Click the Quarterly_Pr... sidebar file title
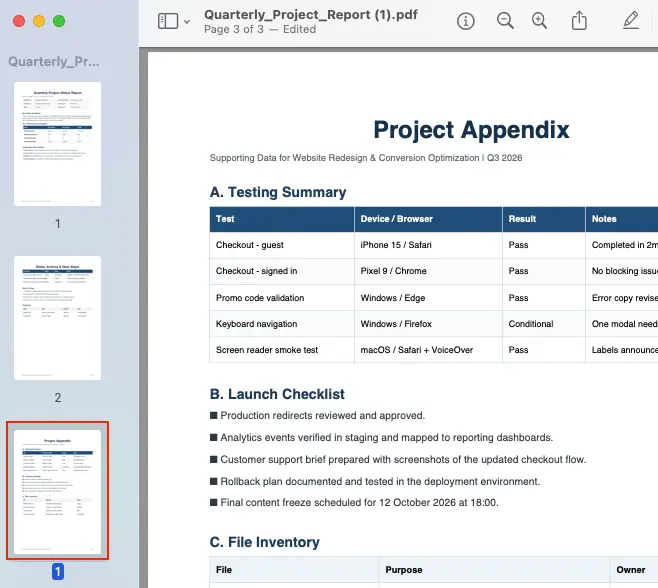The width and height of the screenshot is (658, 588). pyautogui.click(x=54, y=62)
